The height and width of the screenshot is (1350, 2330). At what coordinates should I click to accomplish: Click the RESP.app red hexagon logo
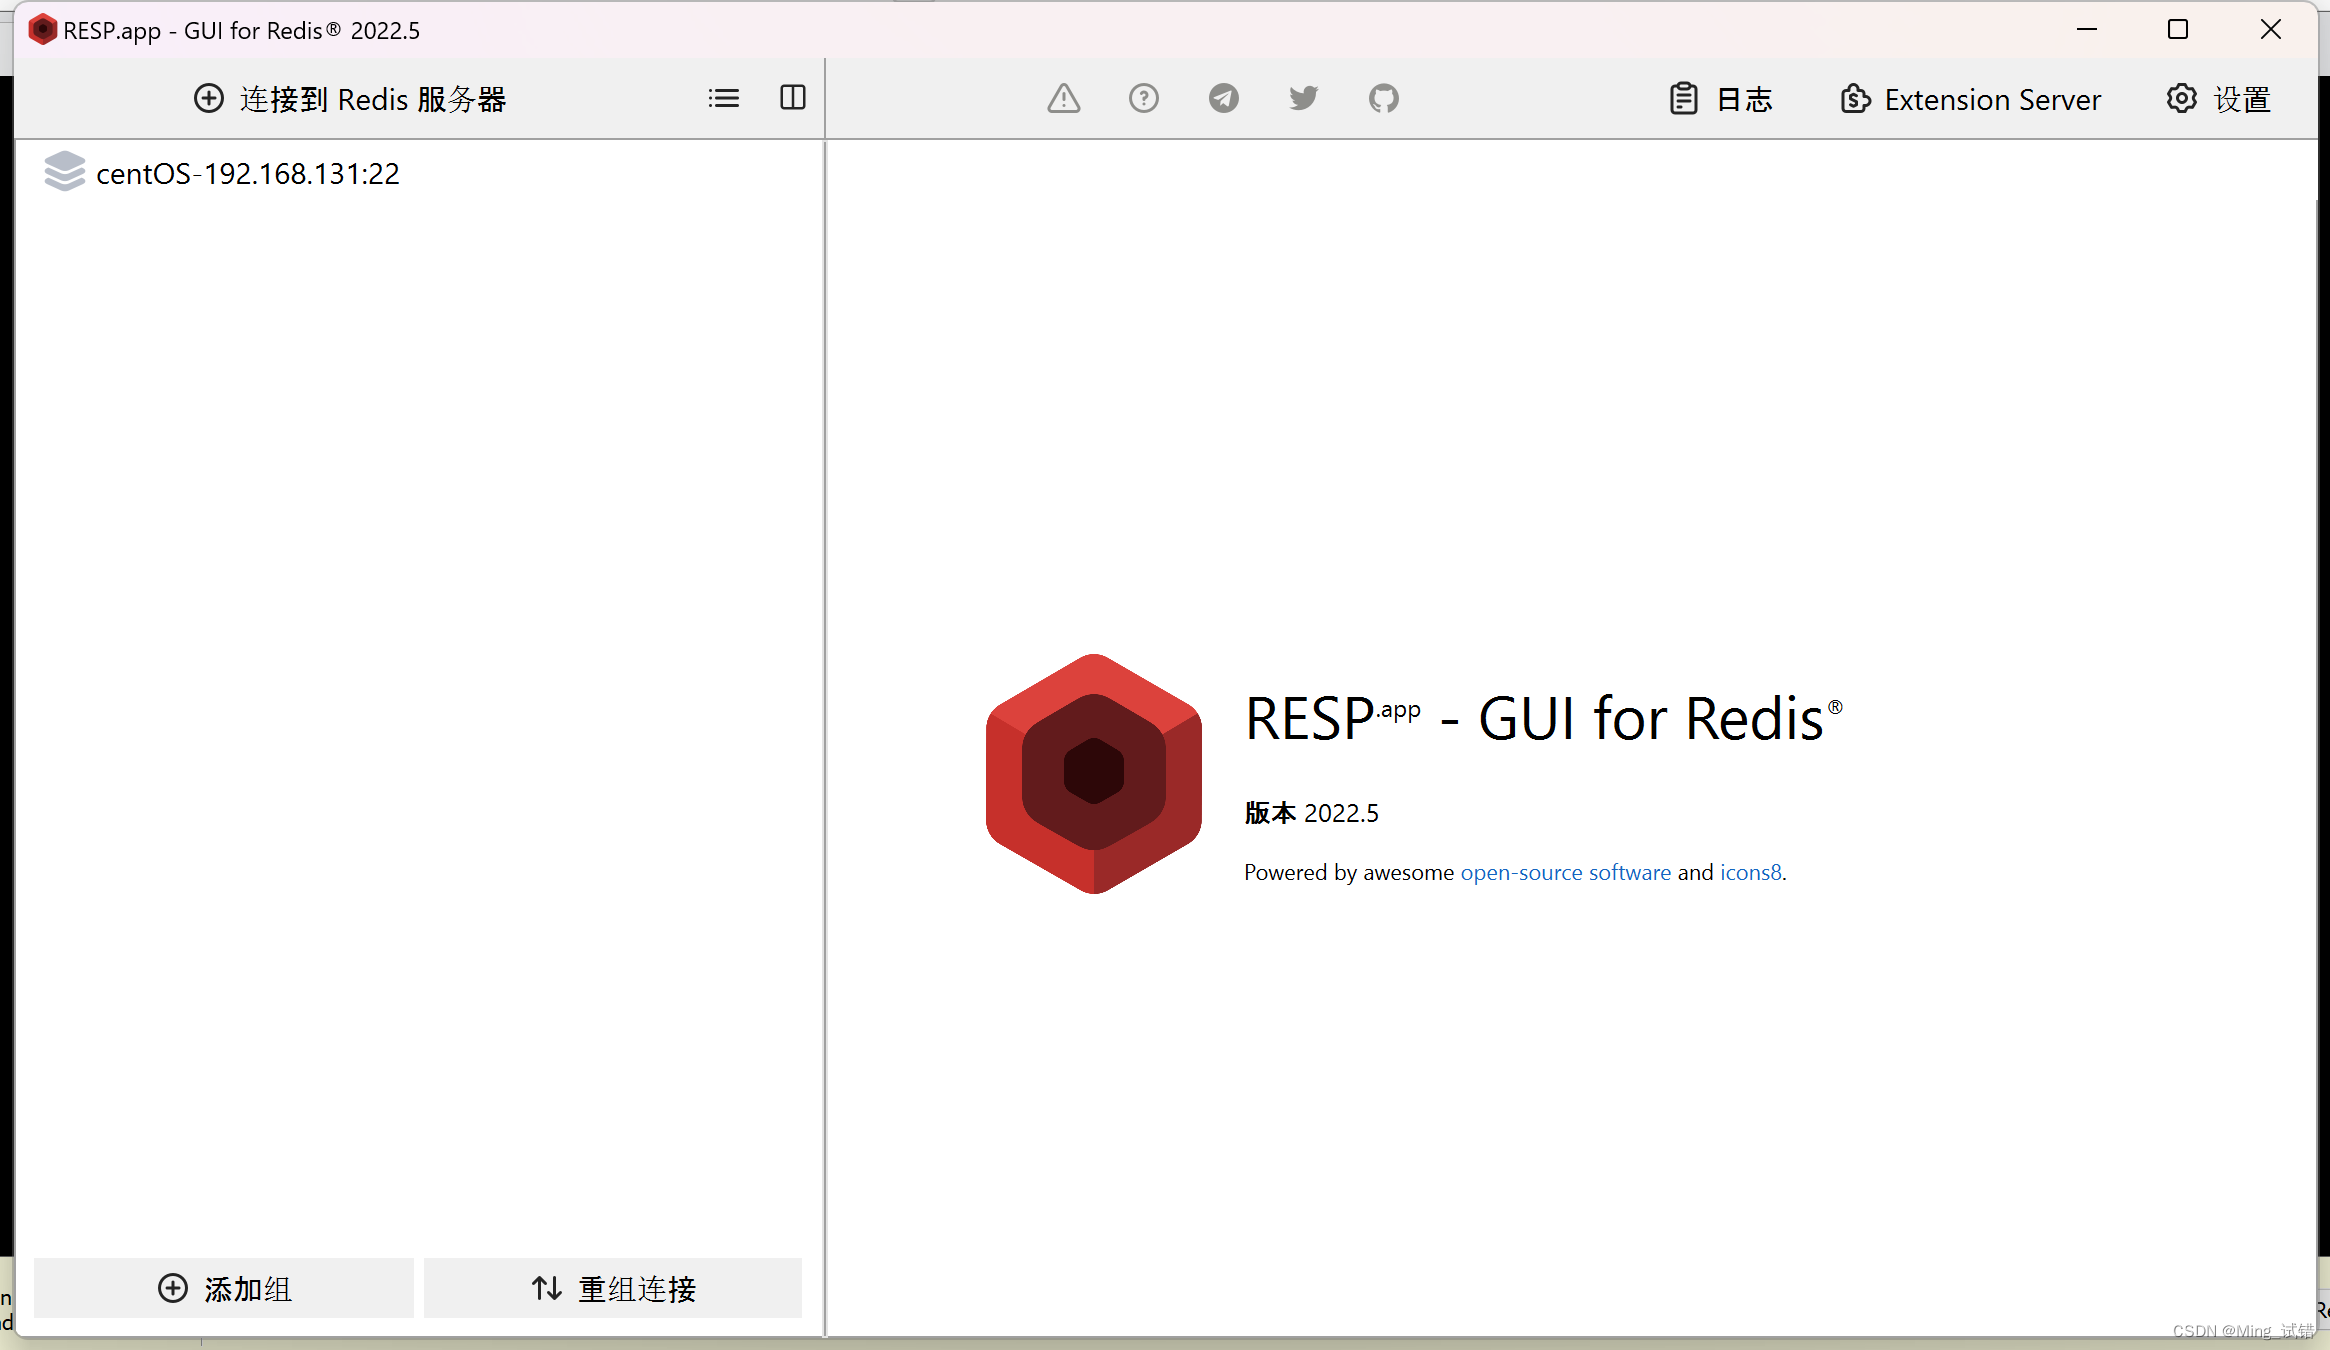pos(1093,773)
